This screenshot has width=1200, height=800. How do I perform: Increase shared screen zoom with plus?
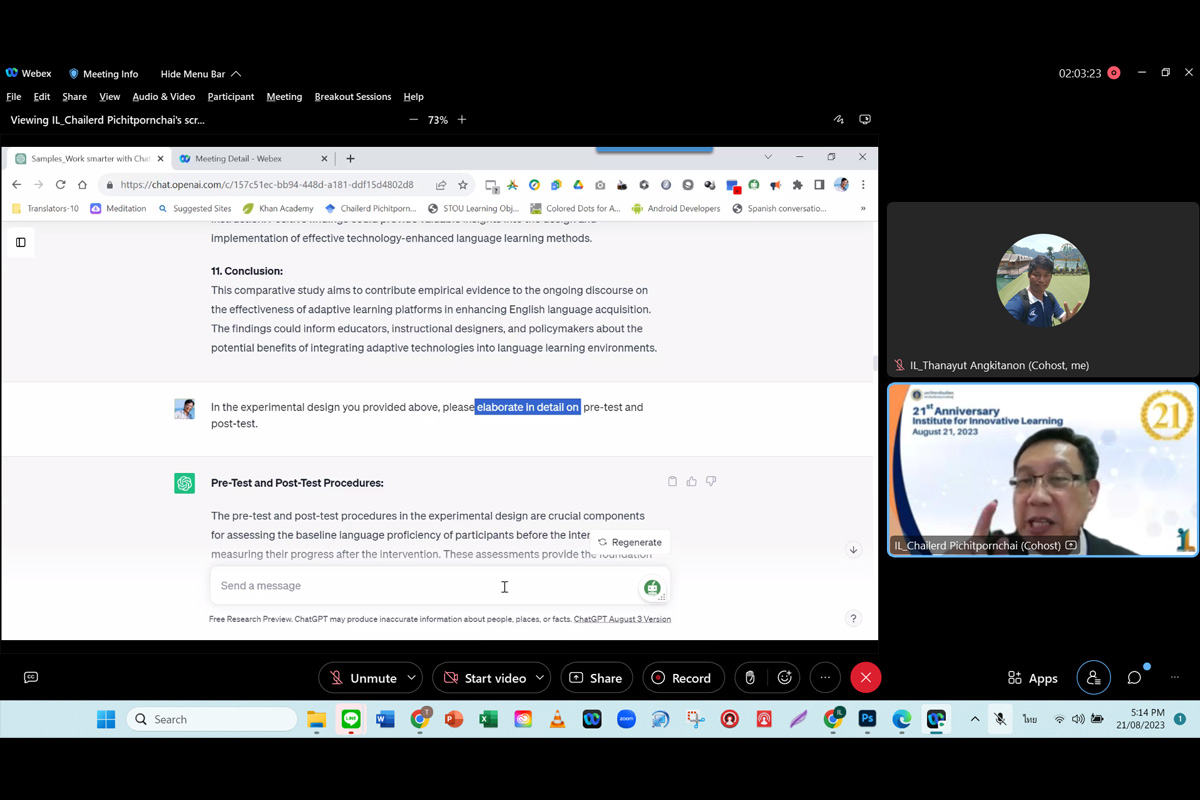click(x=462, y=120)
